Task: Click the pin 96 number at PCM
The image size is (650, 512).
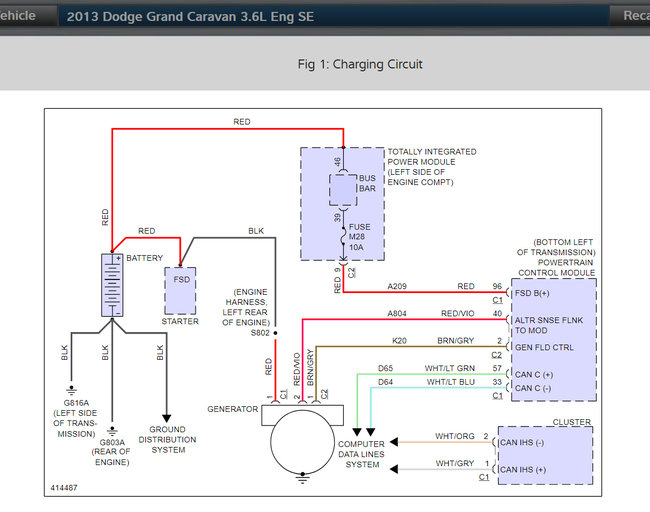Action: click(x=497, y=286)
